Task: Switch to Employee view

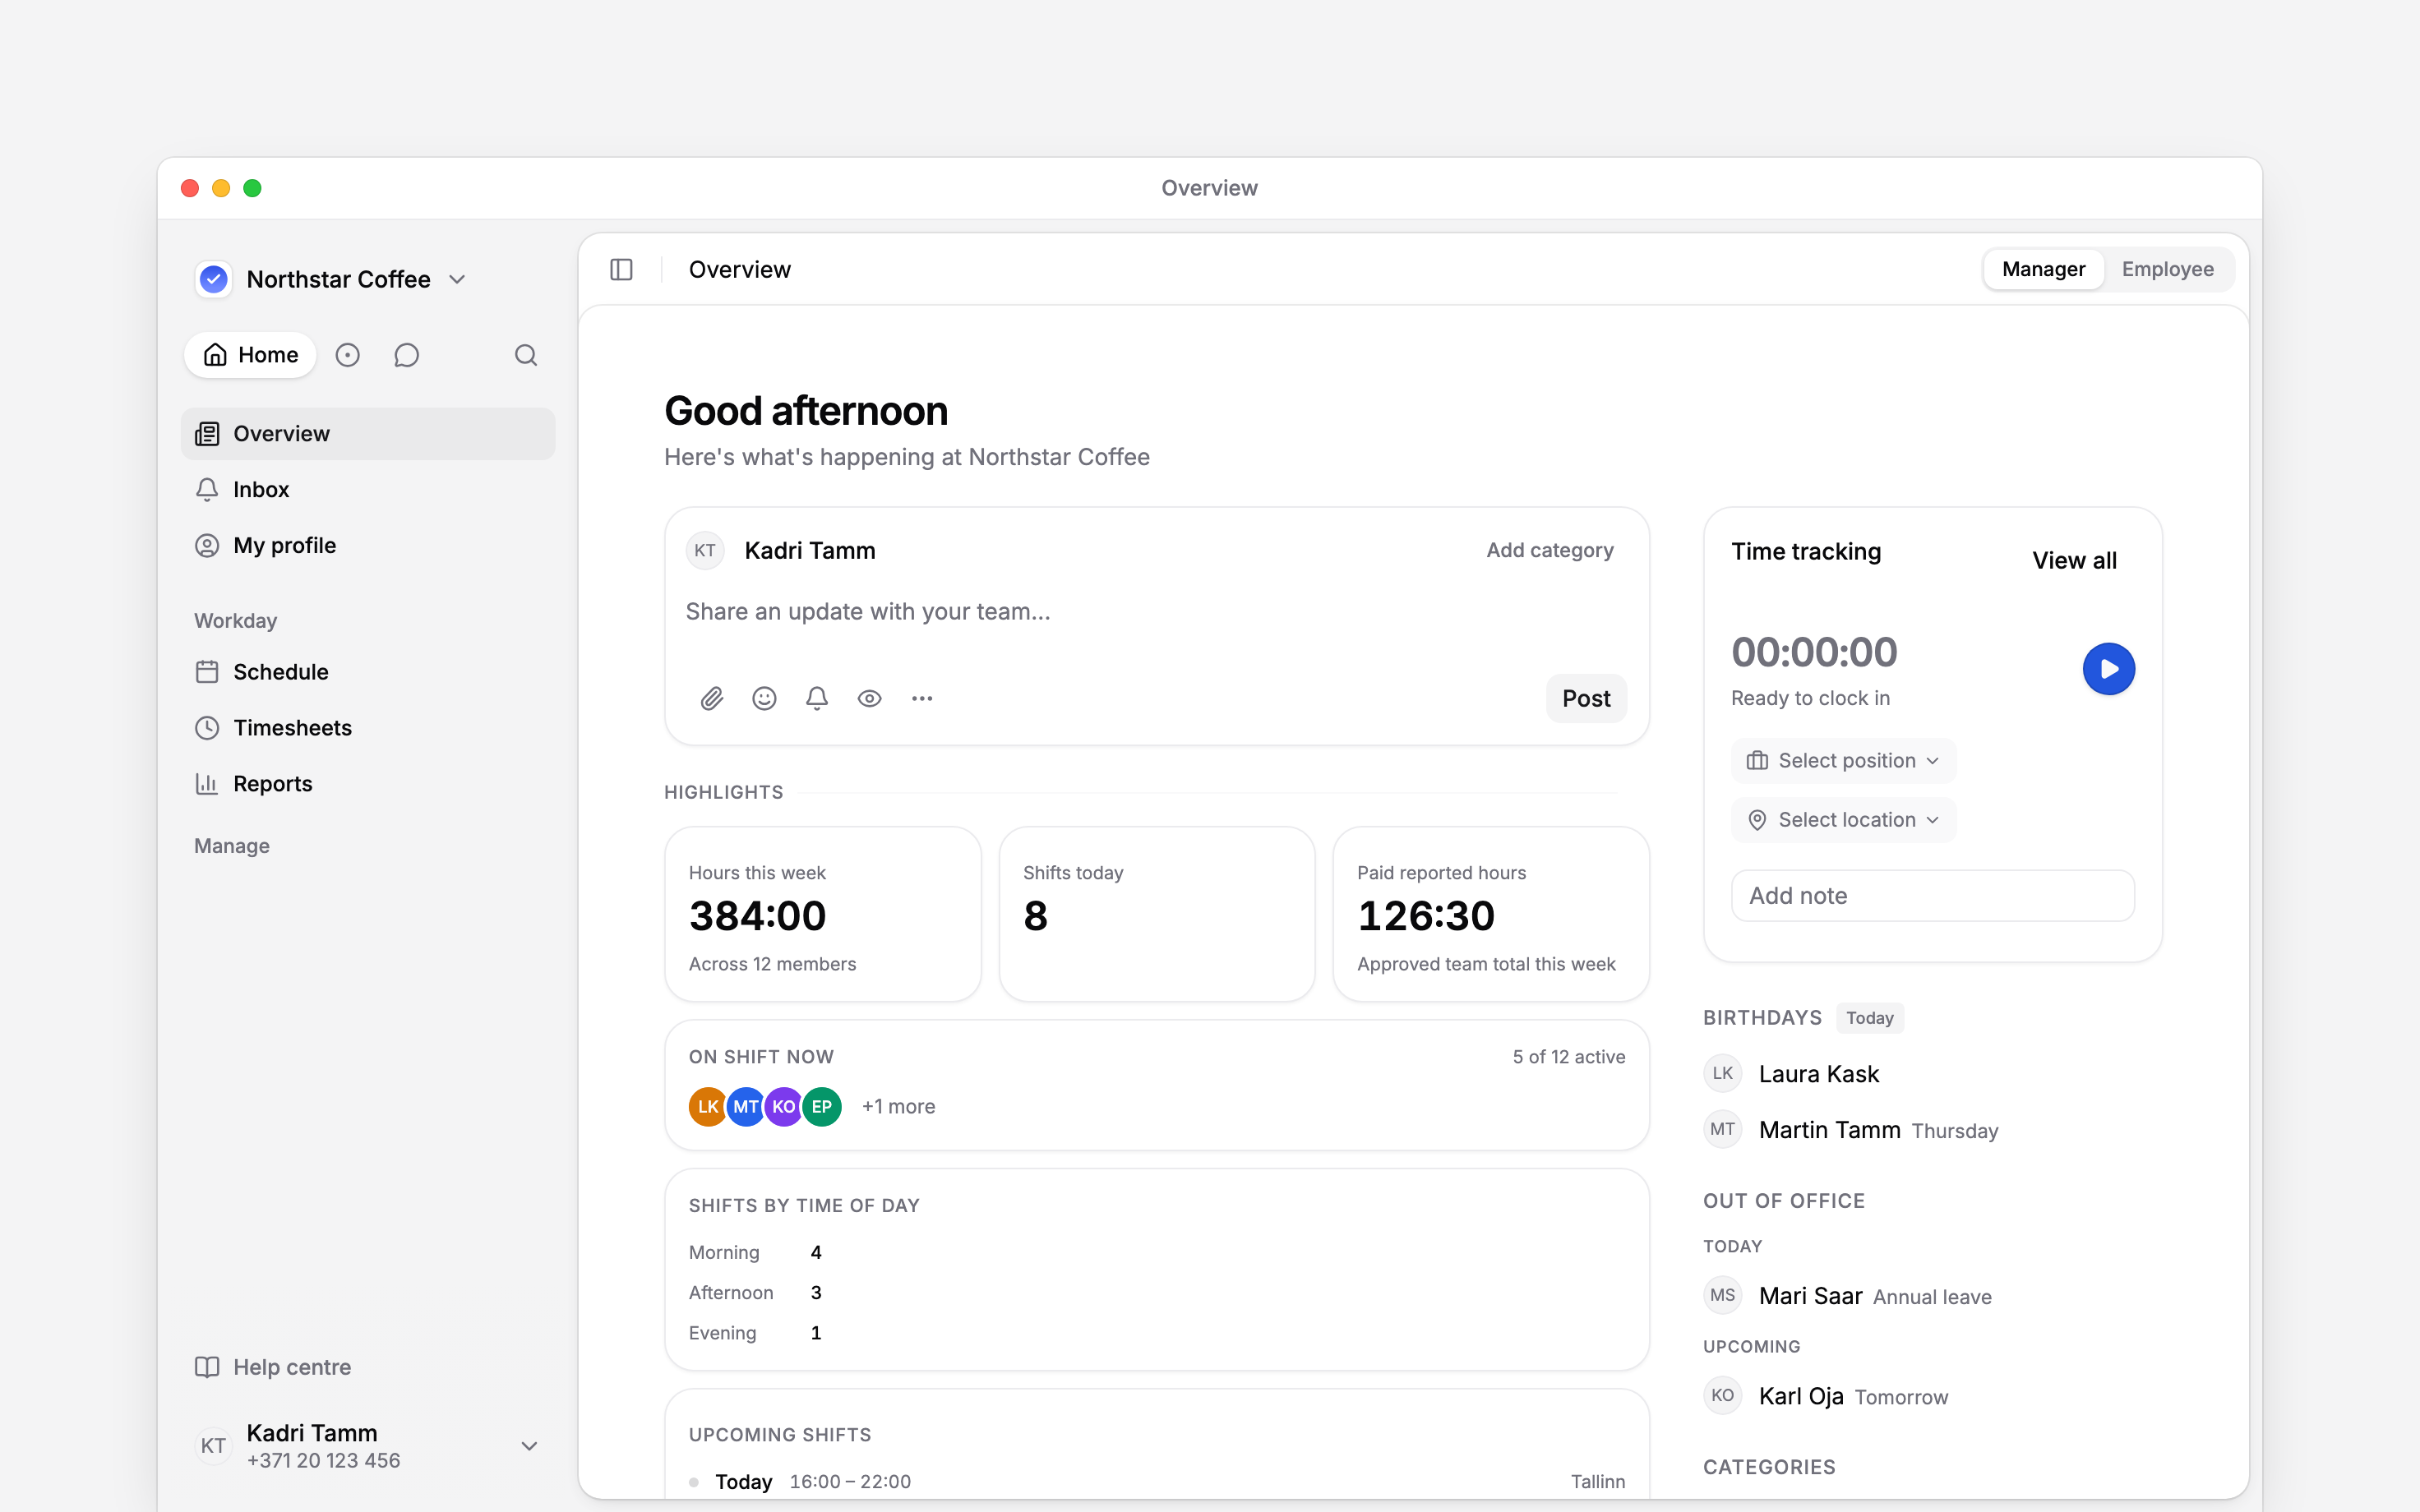Action: [x=2167, y=269]
